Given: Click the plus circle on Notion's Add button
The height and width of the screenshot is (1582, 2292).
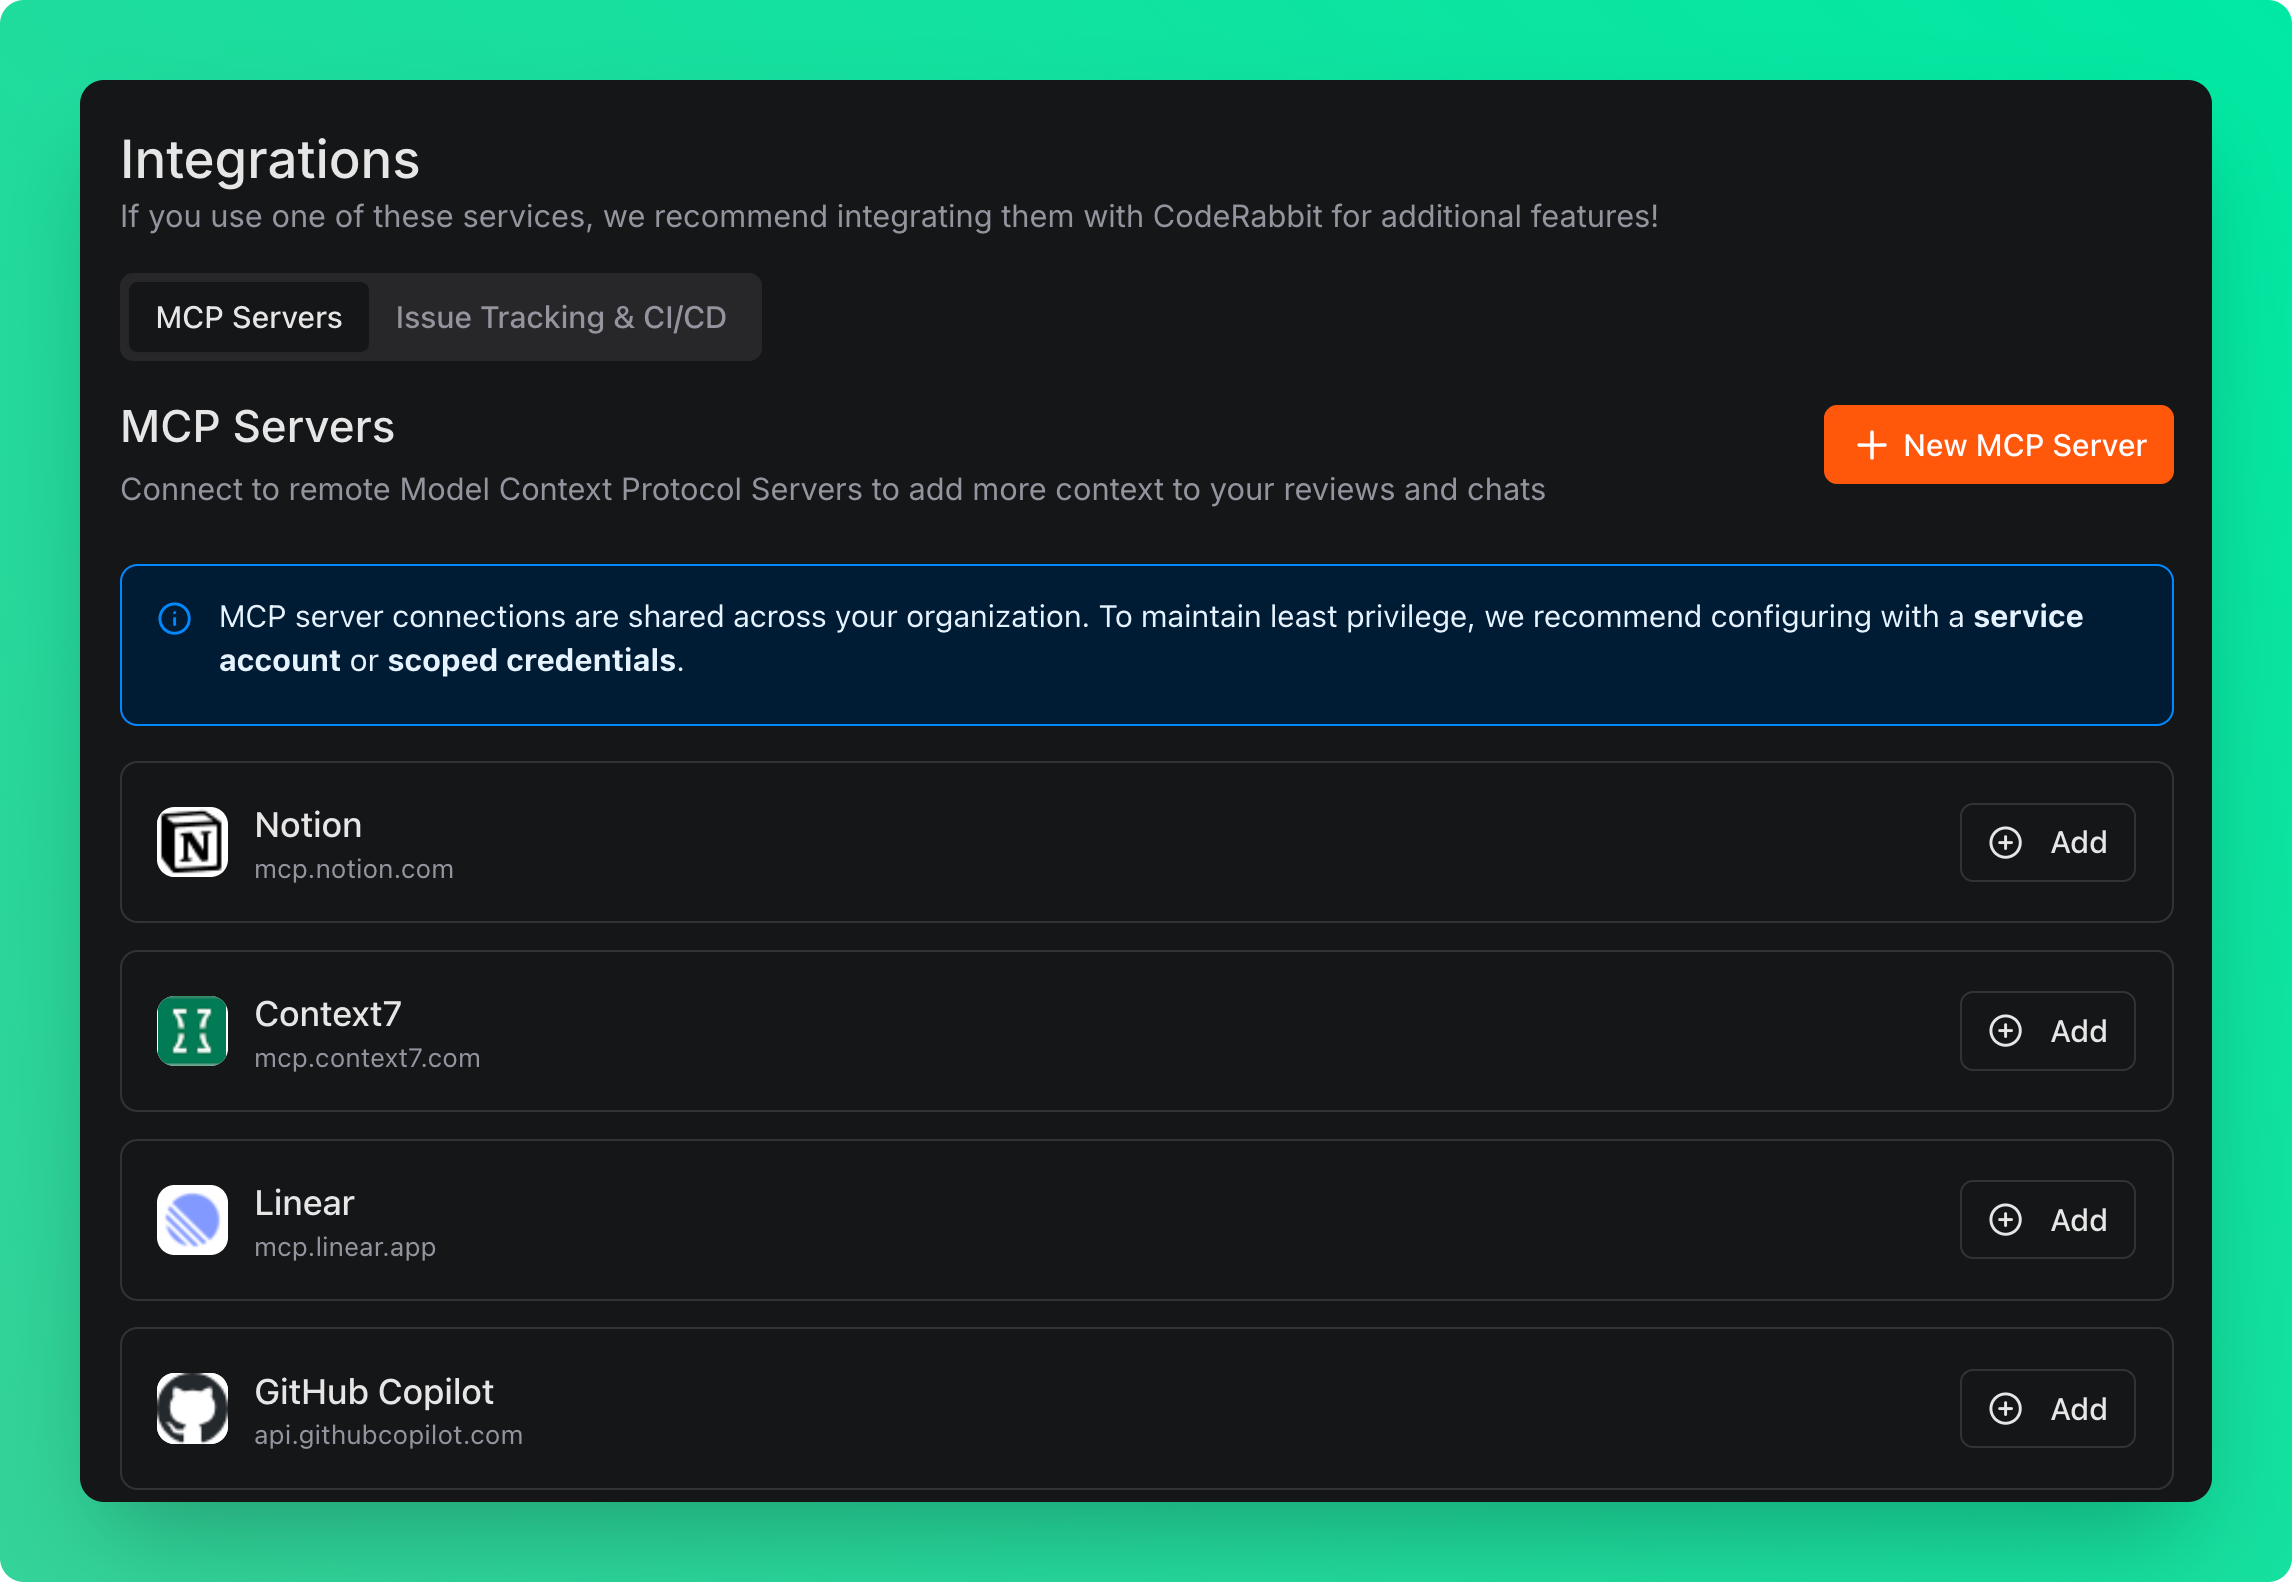Looking at the screenshot, I should (2007, 841).
